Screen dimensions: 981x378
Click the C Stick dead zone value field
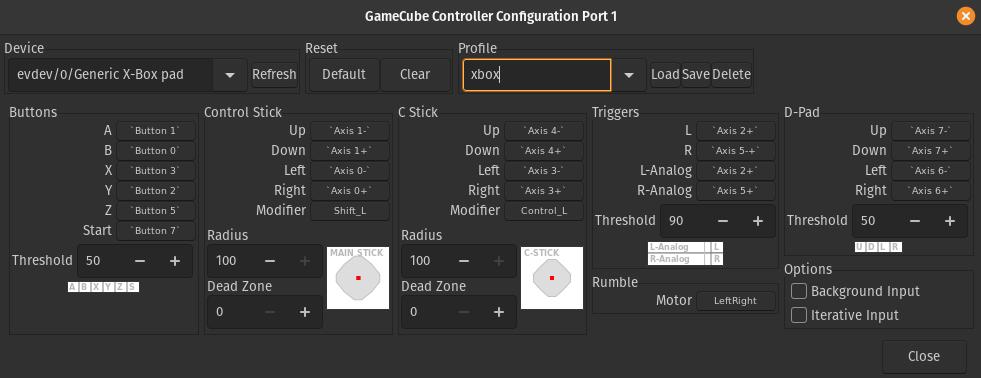click(424, 312)
